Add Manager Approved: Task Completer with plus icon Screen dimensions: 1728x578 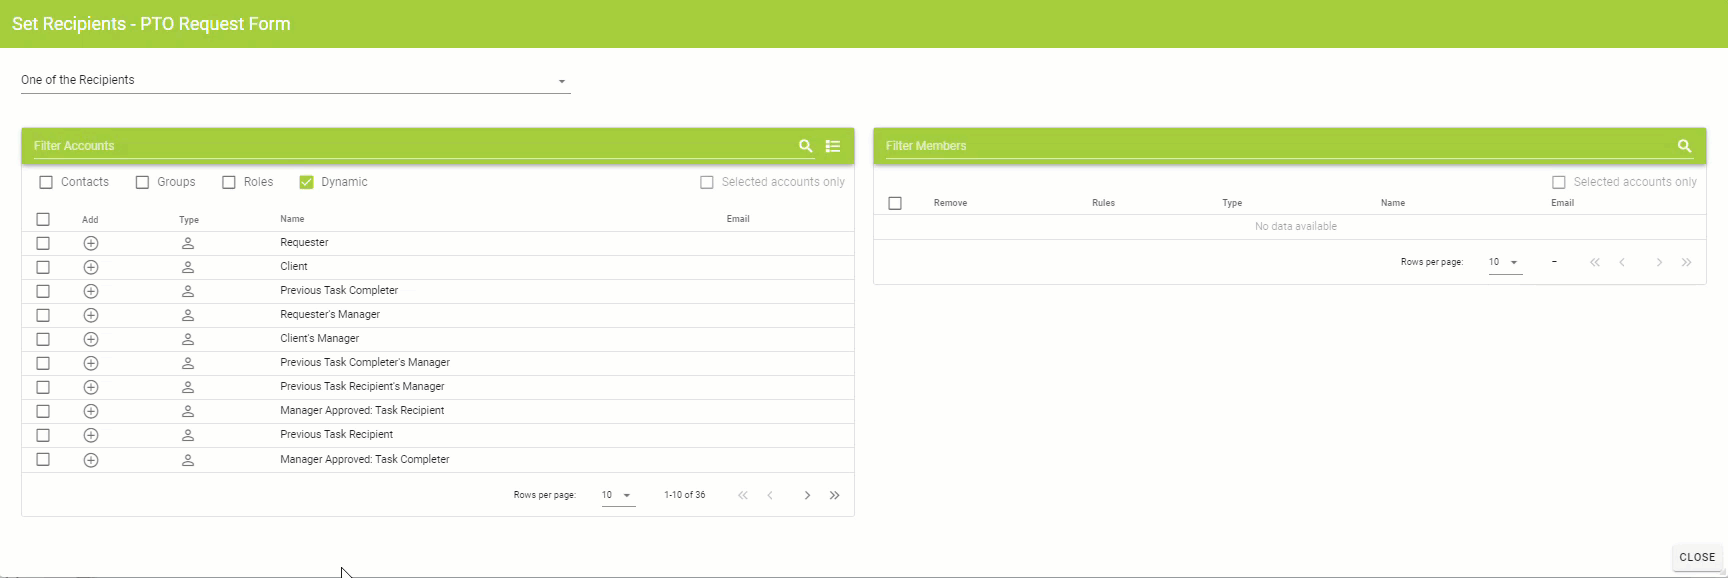click(x=91, y=460)
